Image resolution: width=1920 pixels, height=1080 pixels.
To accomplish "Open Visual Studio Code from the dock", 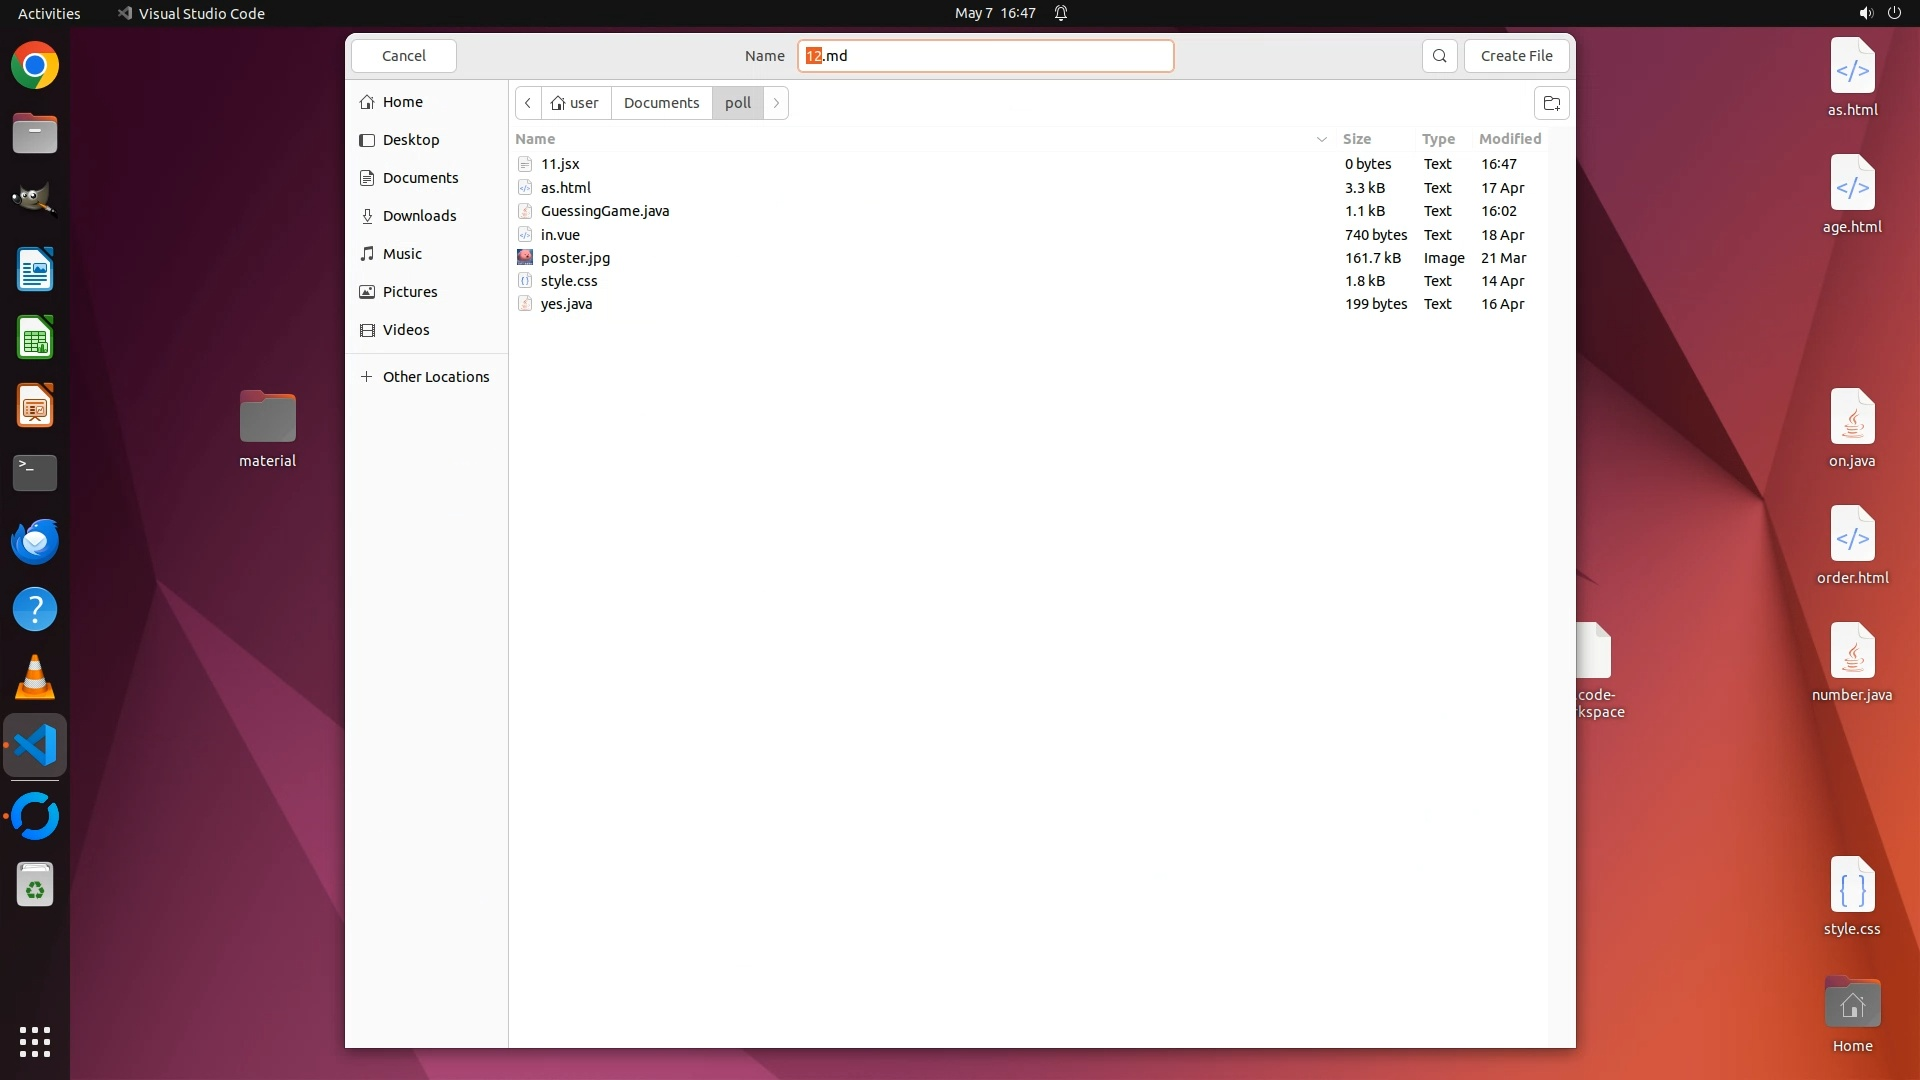I will point(35,746).
